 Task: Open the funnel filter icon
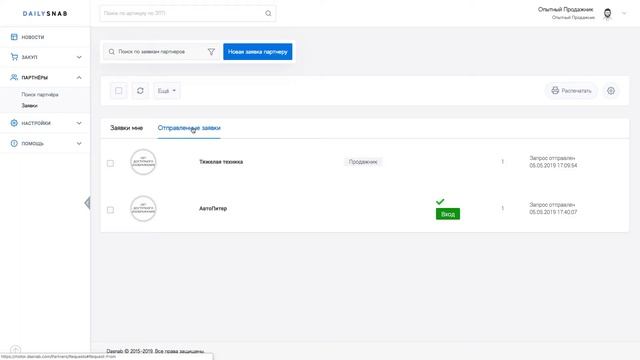point(211,52)
